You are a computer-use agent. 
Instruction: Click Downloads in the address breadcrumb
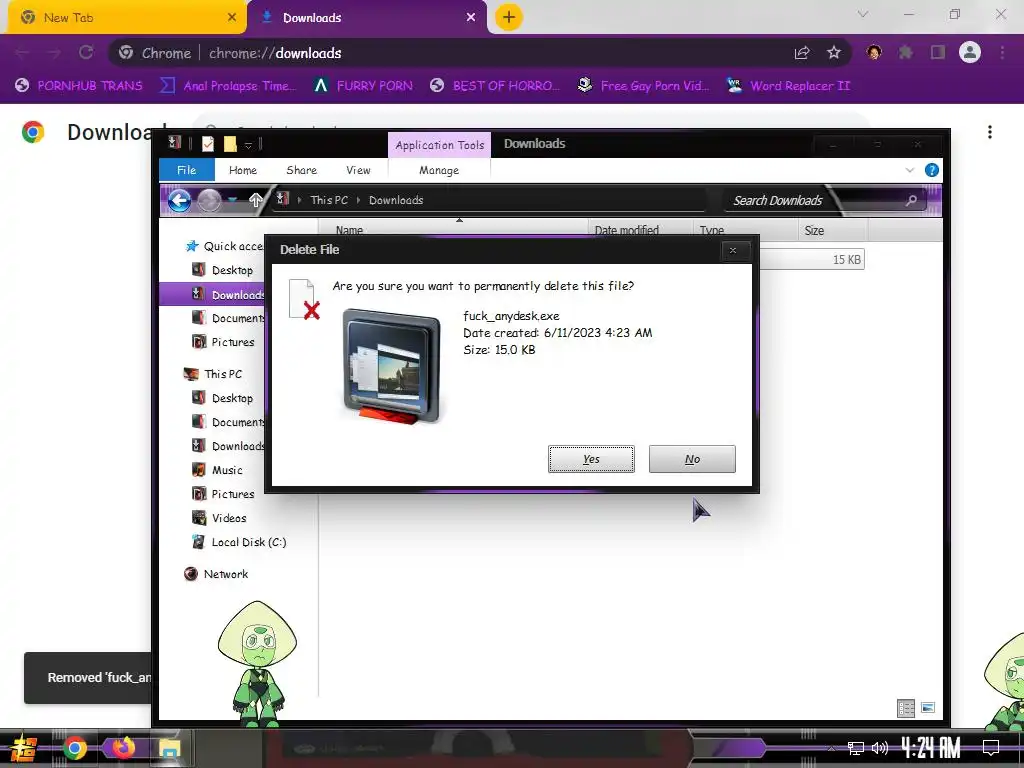pos(396,200)
